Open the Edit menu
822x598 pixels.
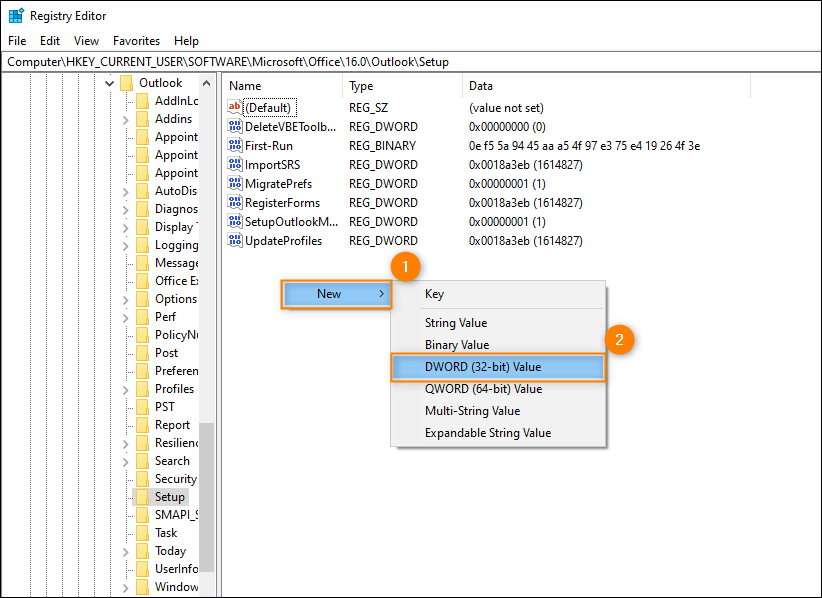50,41
